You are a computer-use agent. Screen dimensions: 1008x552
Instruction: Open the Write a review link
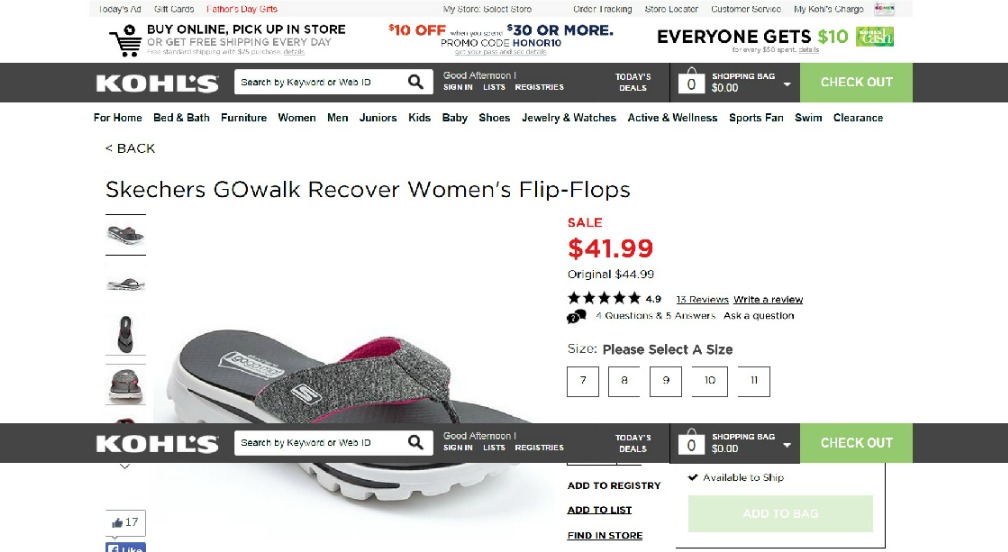click(768, 299)
